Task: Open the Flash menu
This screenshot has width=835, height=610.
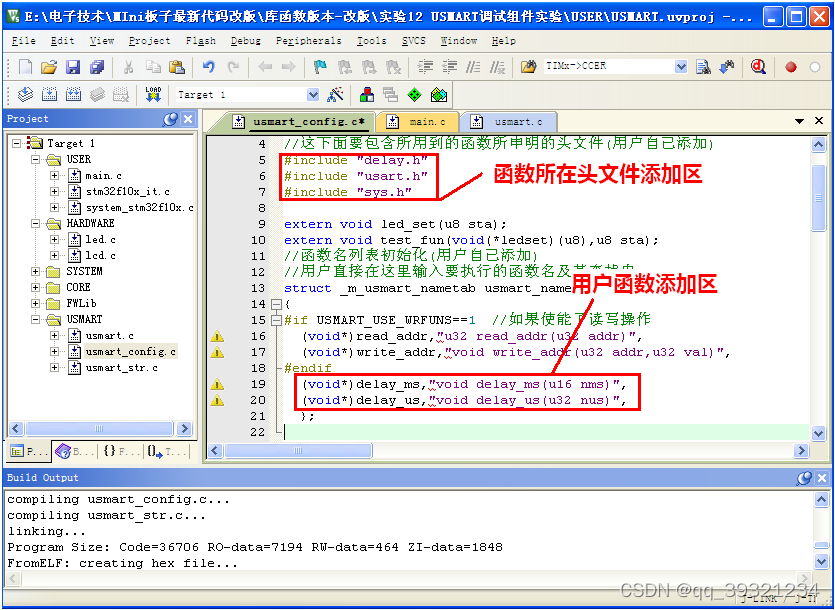Action: 201,41
